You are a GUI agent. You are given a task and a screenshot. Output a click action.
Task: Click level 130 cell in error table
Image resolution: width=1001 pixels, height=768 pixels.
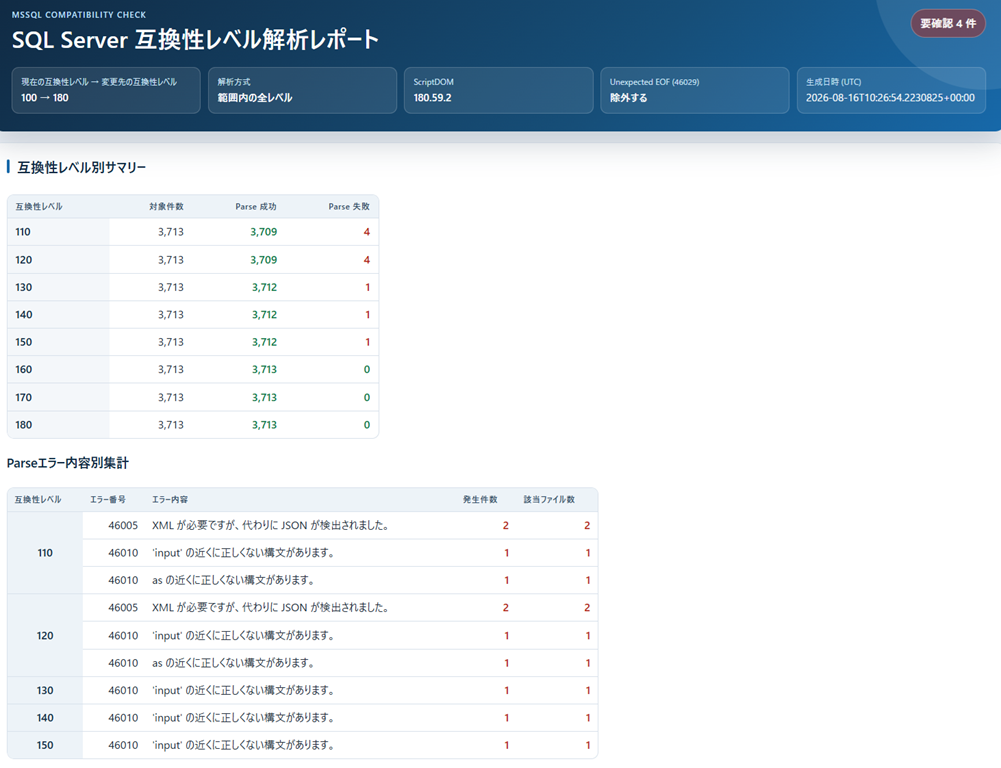coord(45,690)
